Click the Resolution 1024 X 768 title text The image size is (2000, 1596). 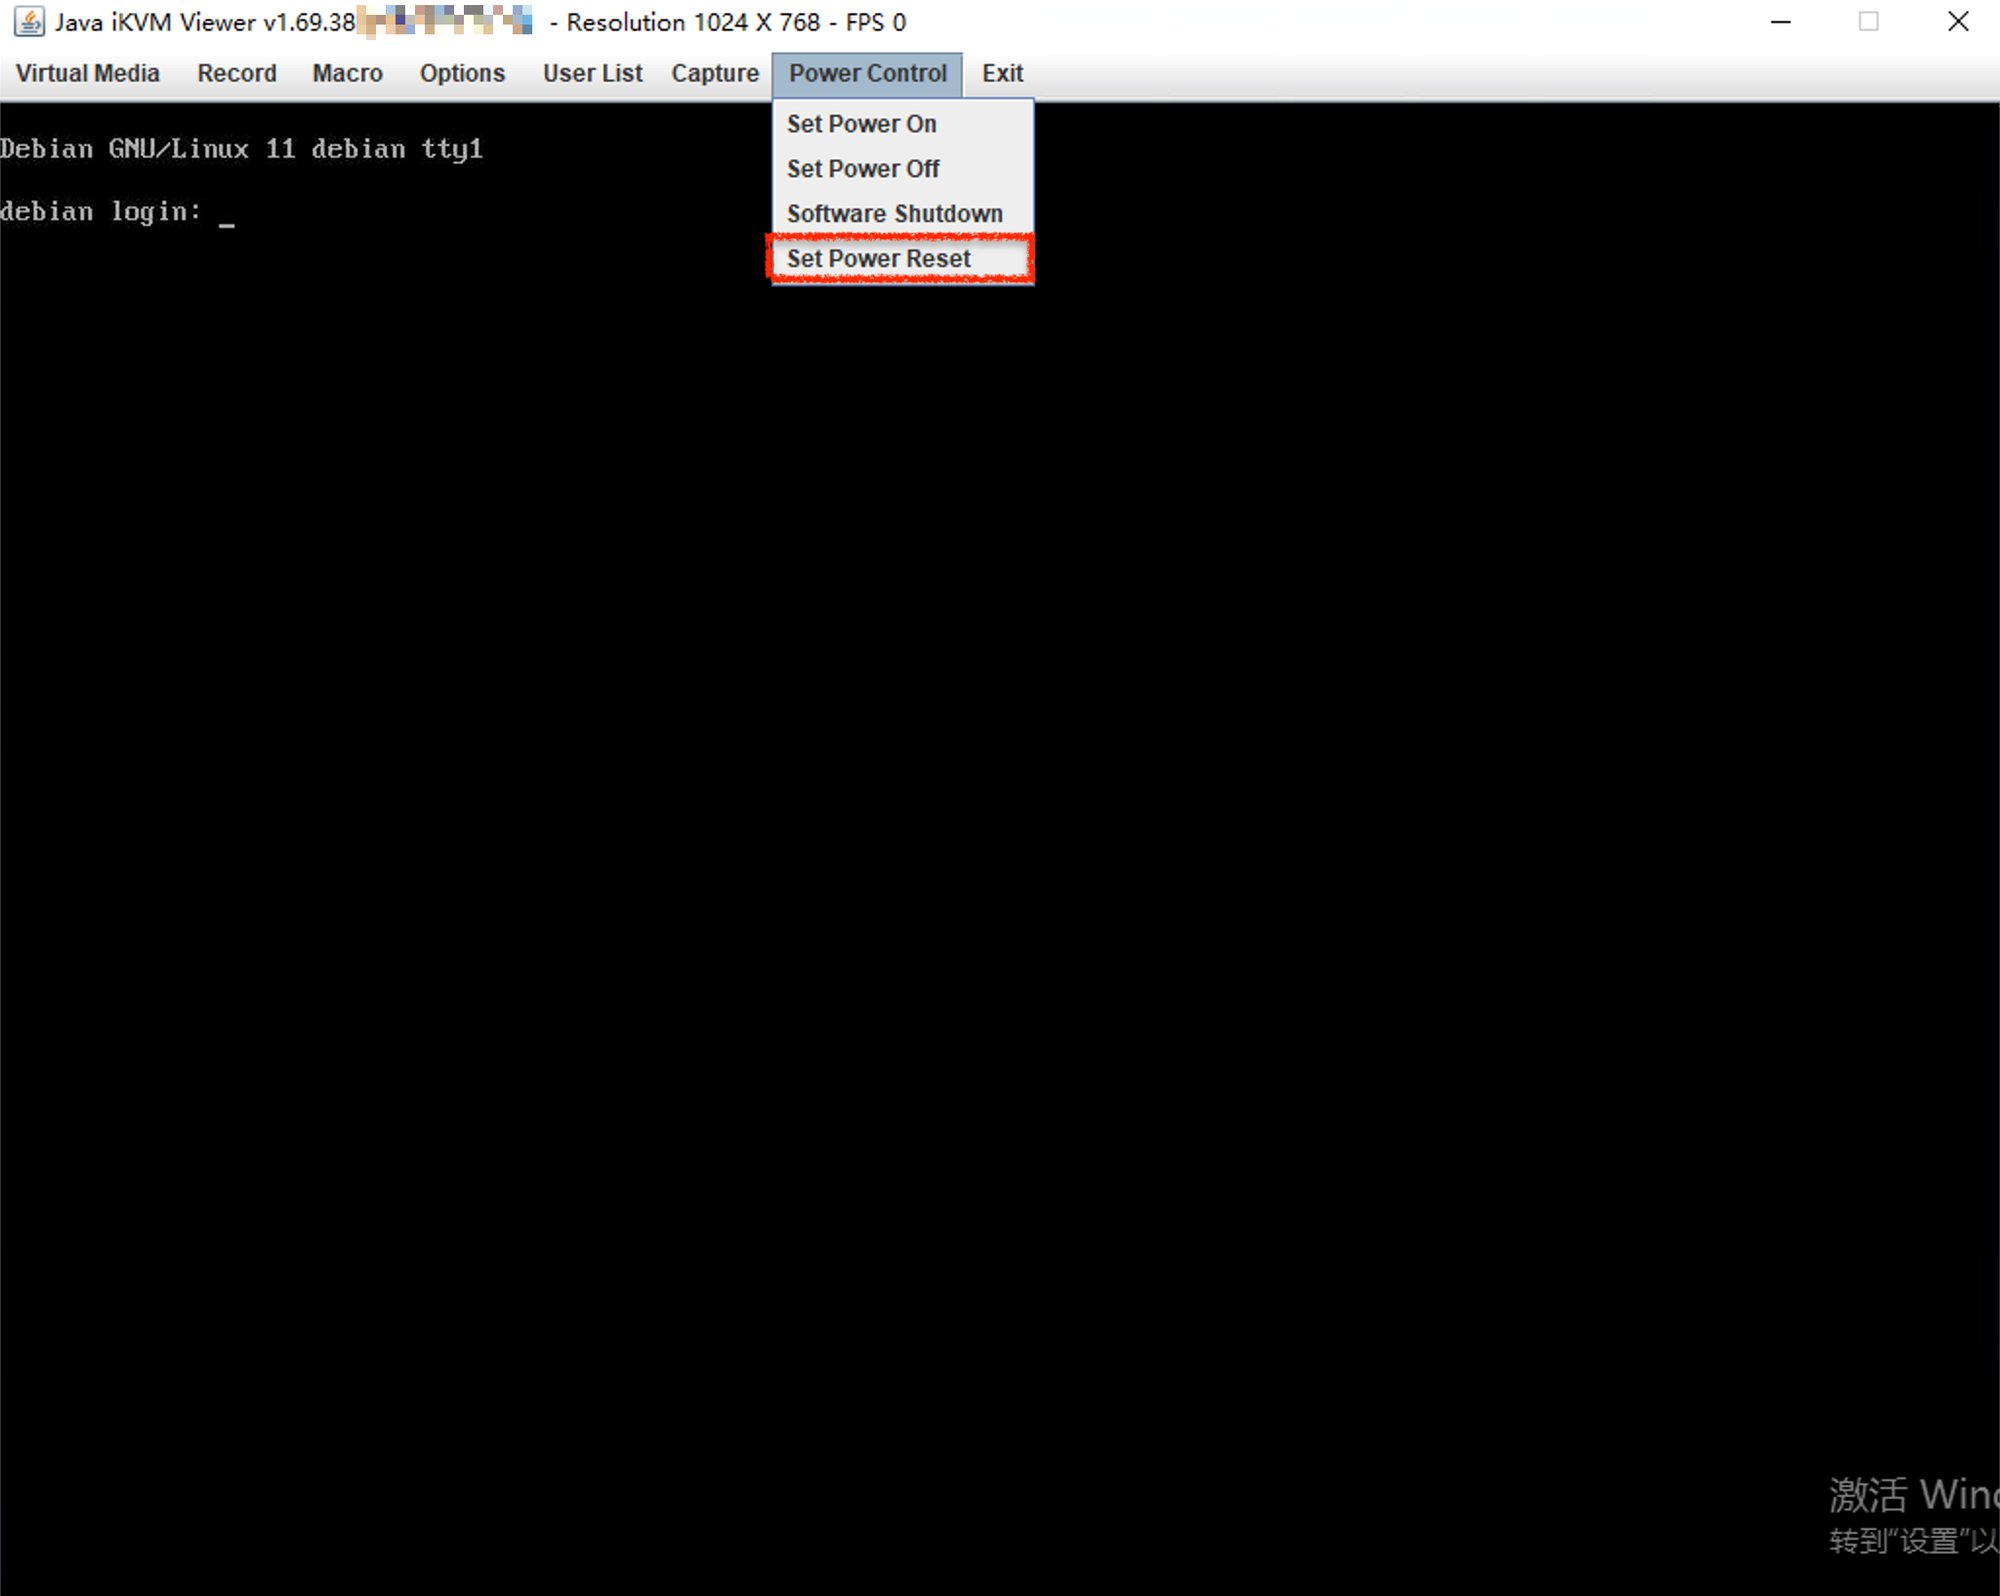(692, 22)
